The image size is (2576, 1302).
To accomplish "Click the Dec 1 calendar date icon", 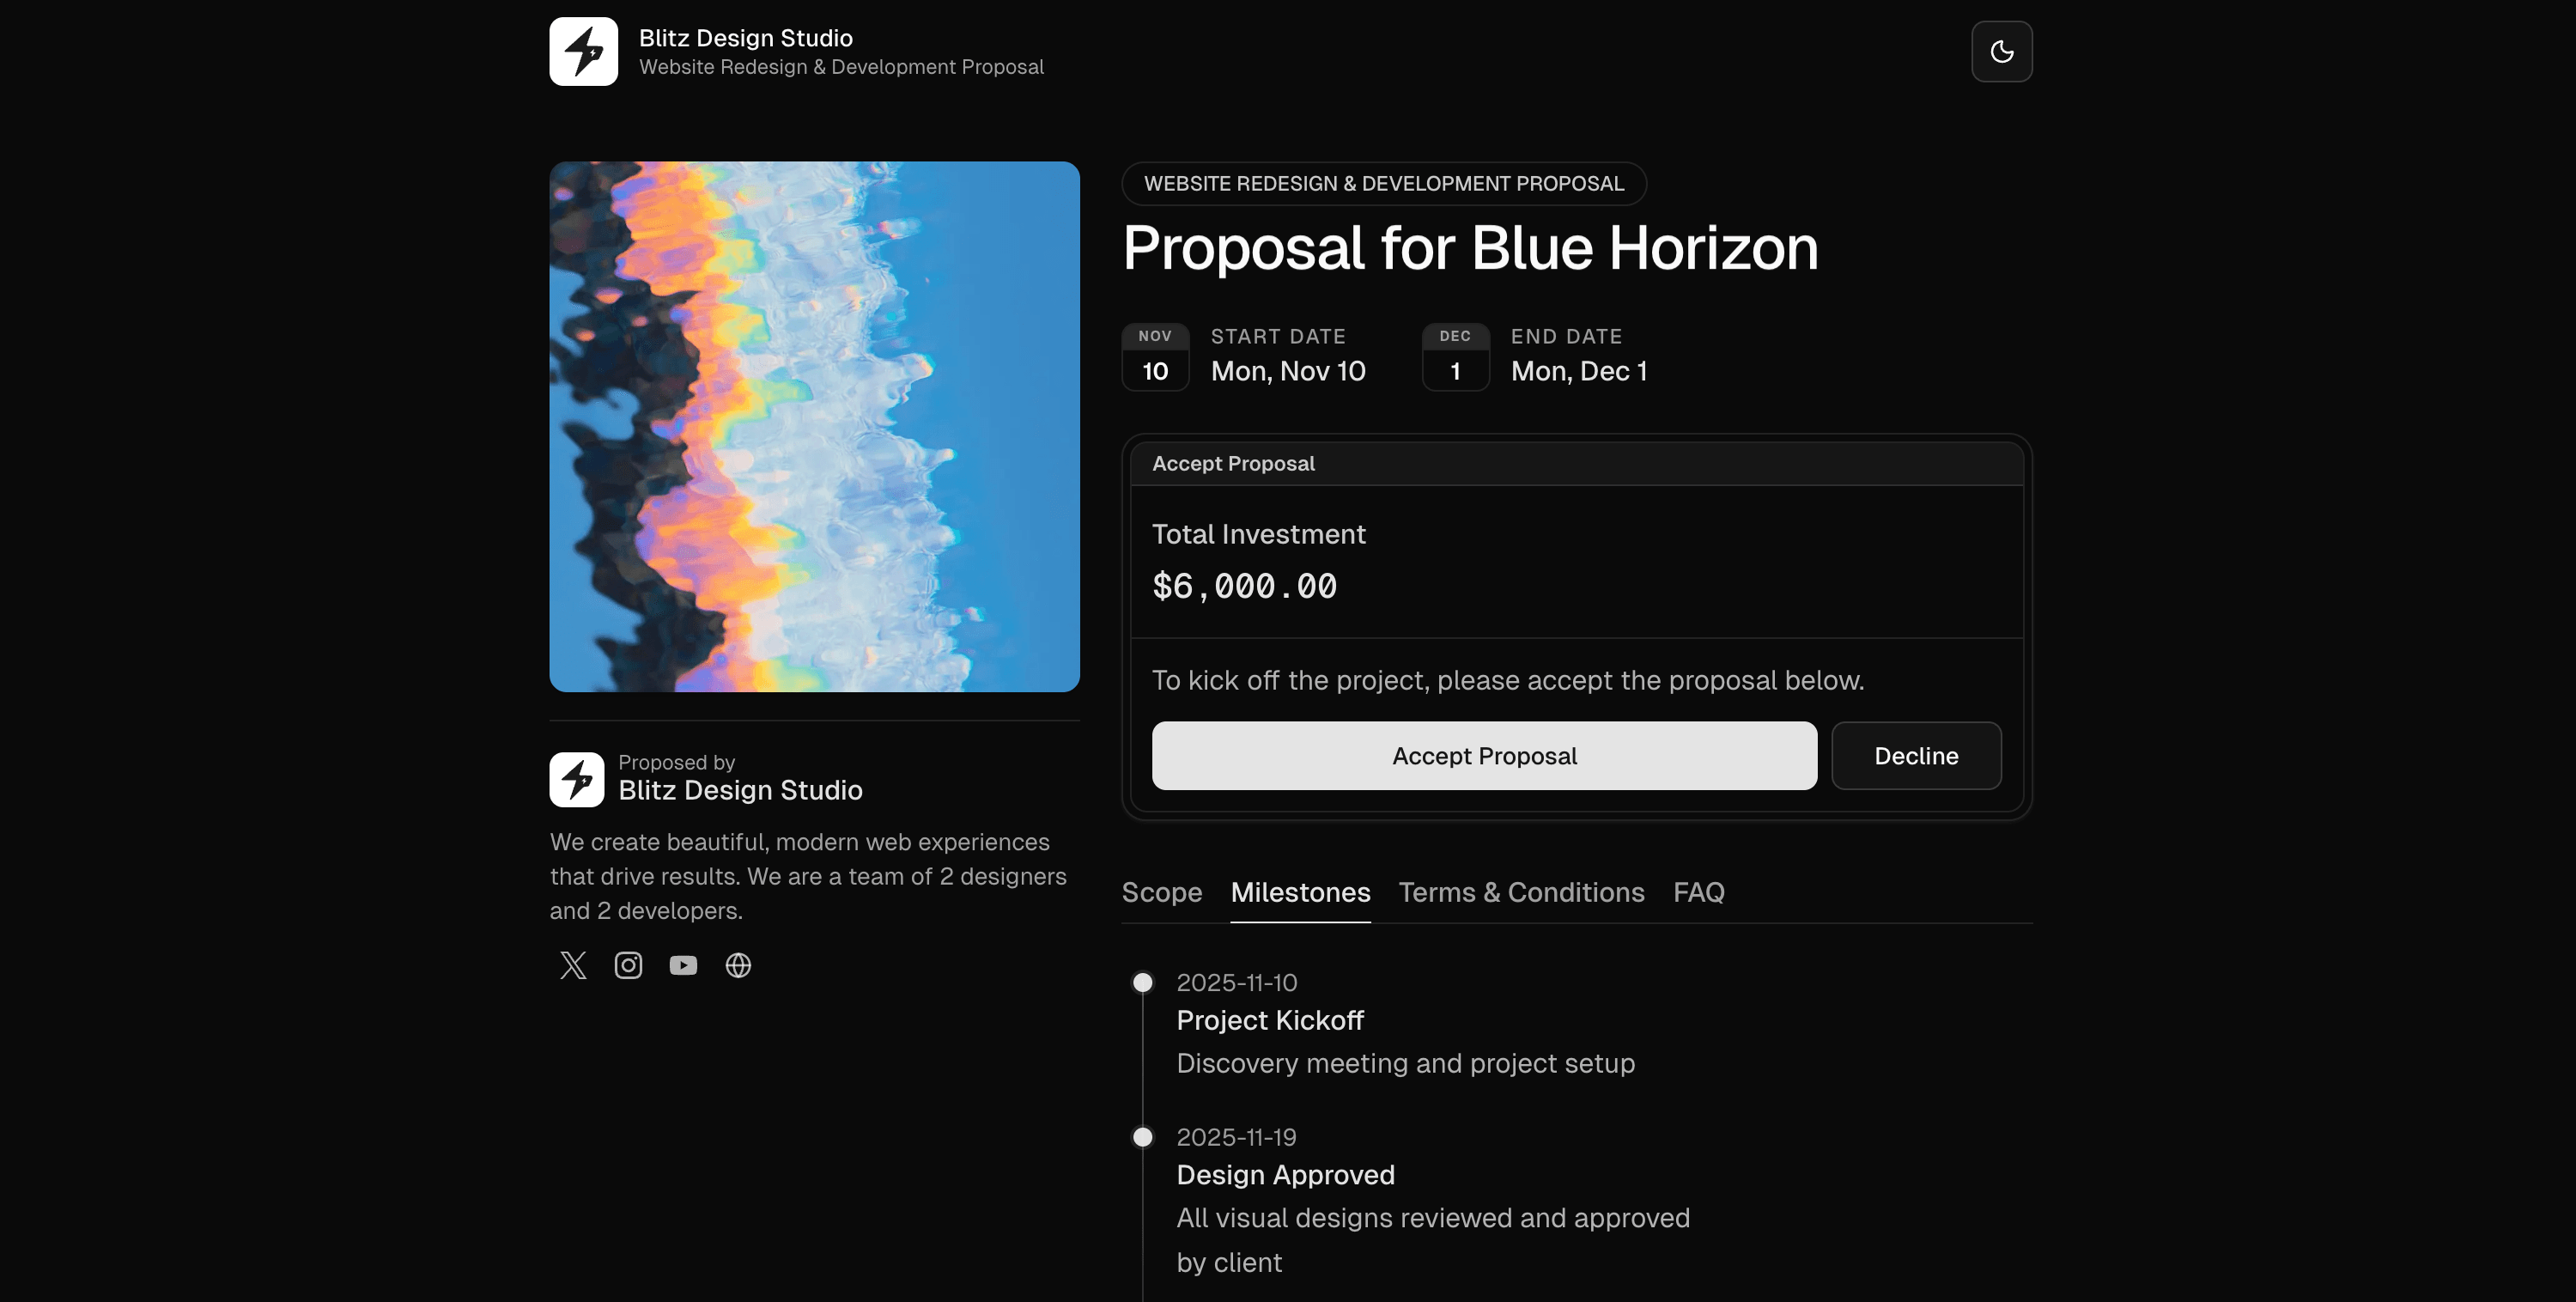I will (x=1455, y=357).
